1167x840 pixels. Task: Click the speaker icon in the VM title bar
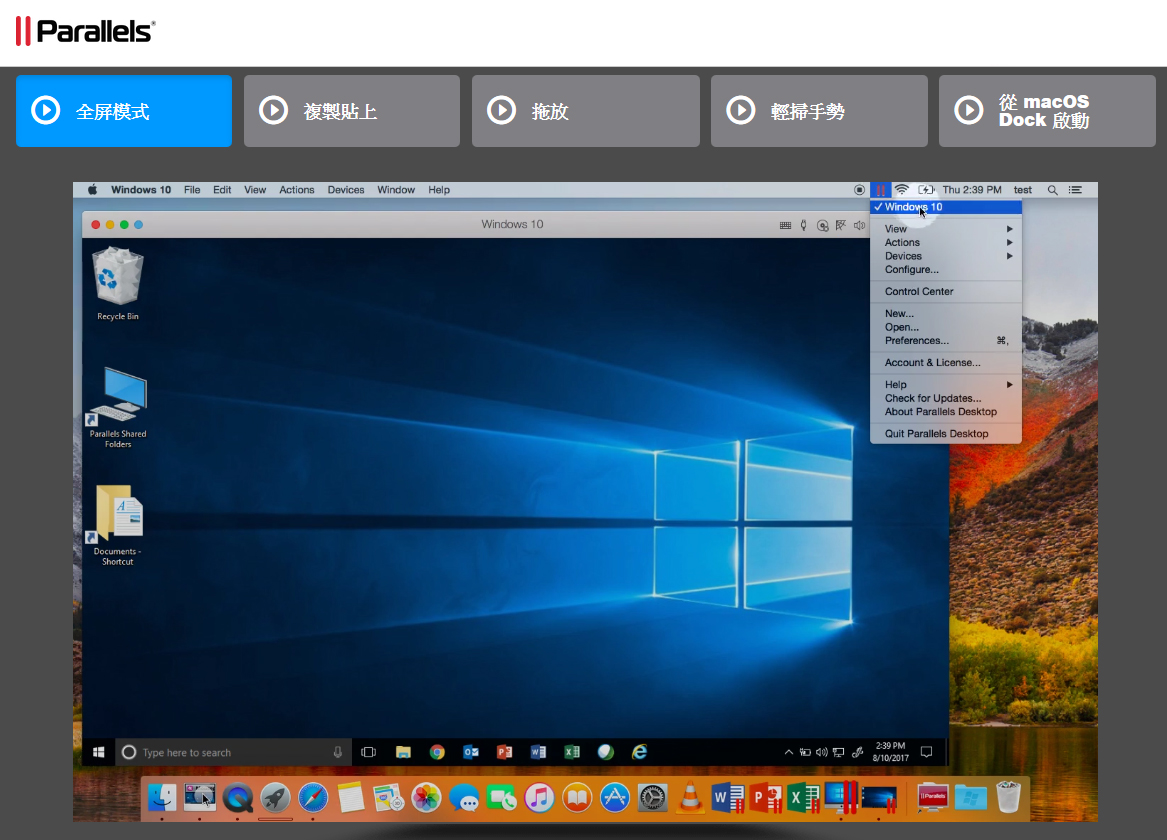859,225
